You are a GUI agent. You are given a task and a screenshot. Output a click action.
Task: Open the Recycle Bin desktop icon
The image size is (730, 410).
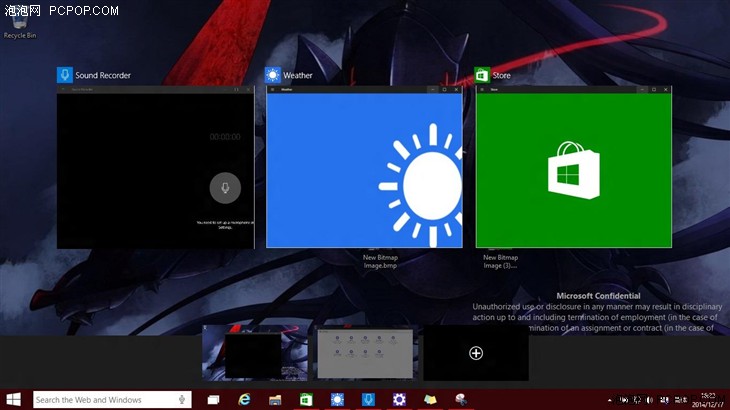pos(19,24)
